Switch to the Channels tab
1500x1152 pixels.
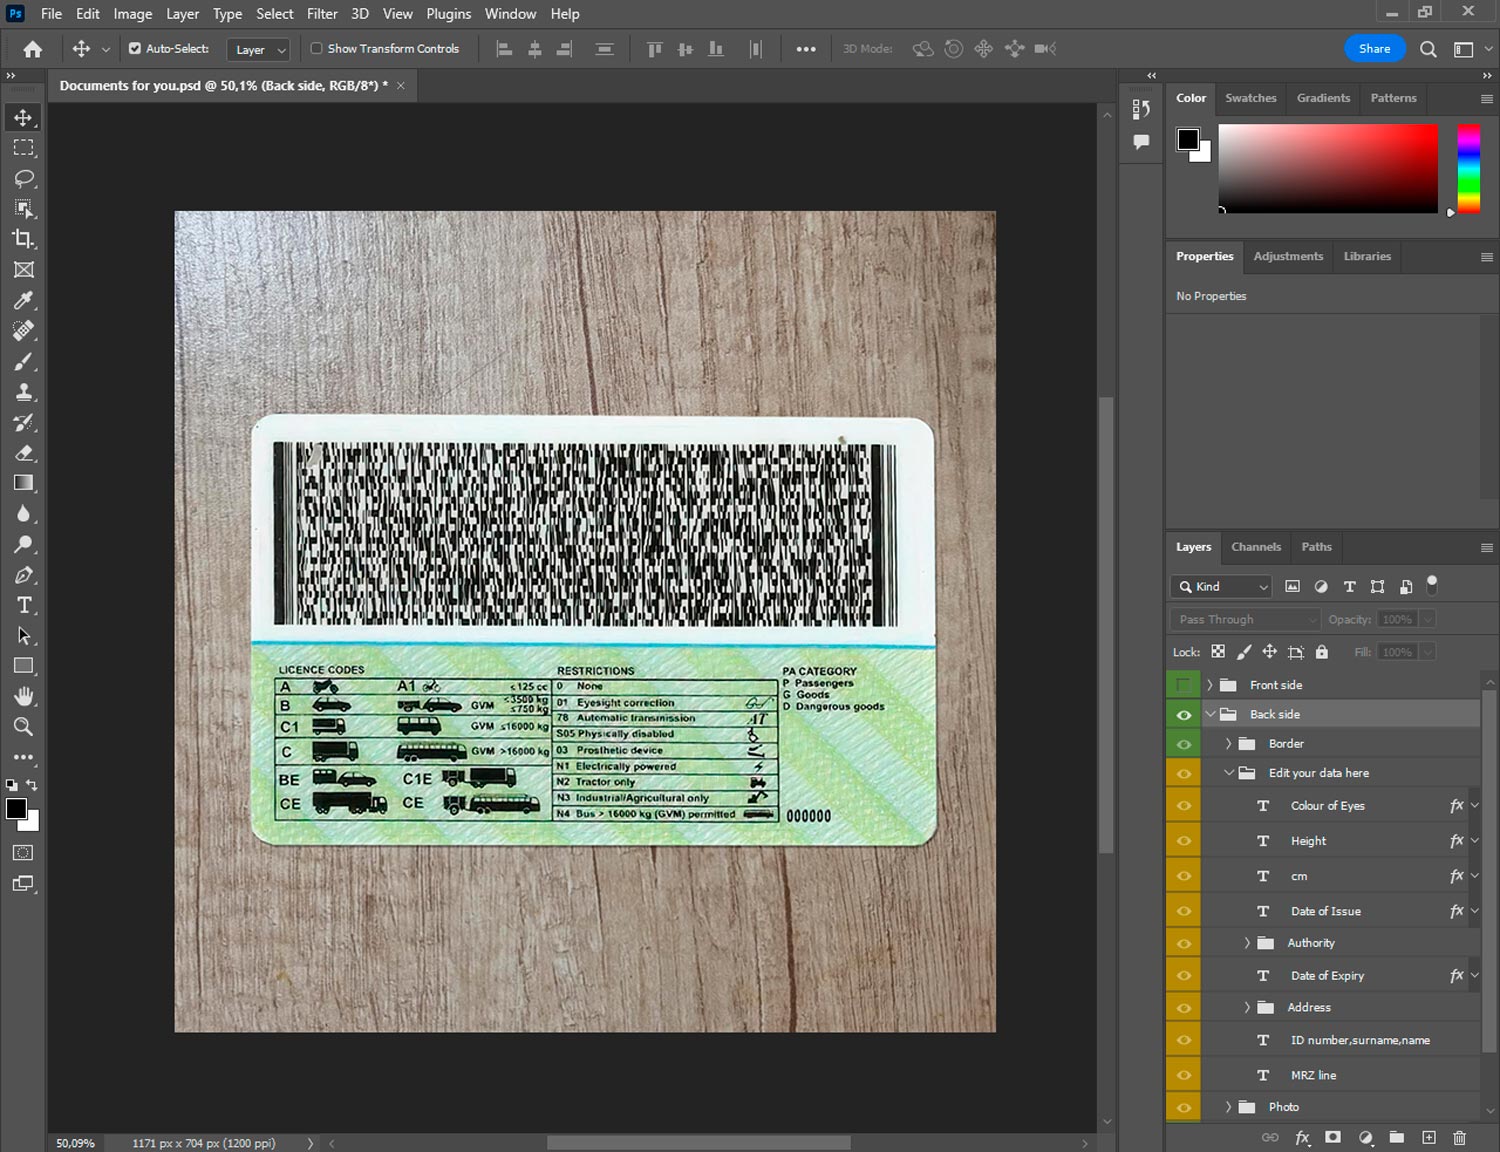pos(1255,547)
